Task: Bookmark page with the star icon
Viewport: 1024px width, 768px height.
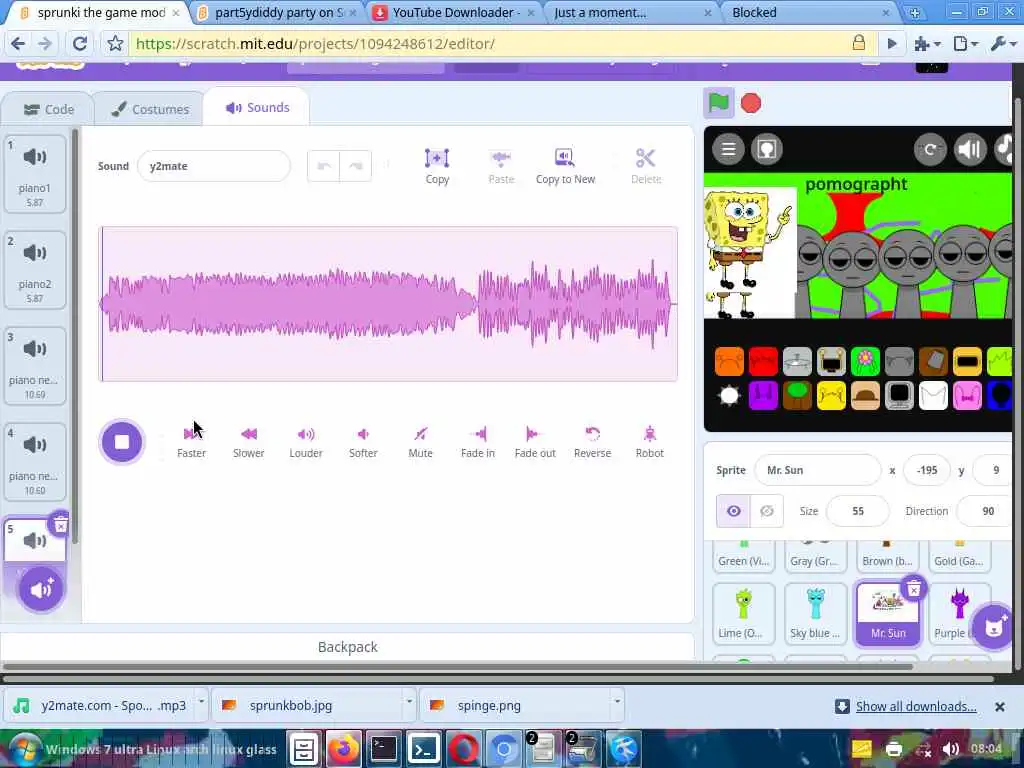Action: (x=116, y=44)
